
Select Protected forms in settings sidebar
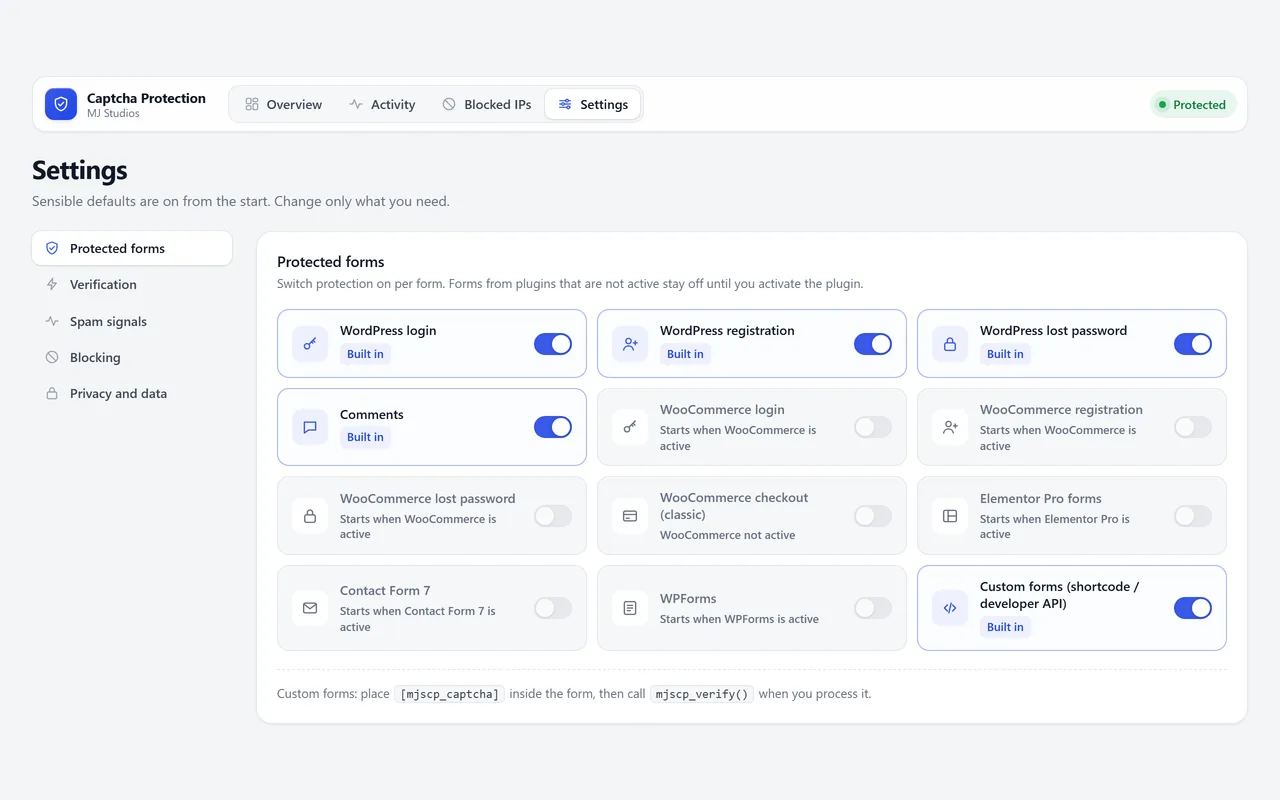pyautogui.click(x=132, y=248)
